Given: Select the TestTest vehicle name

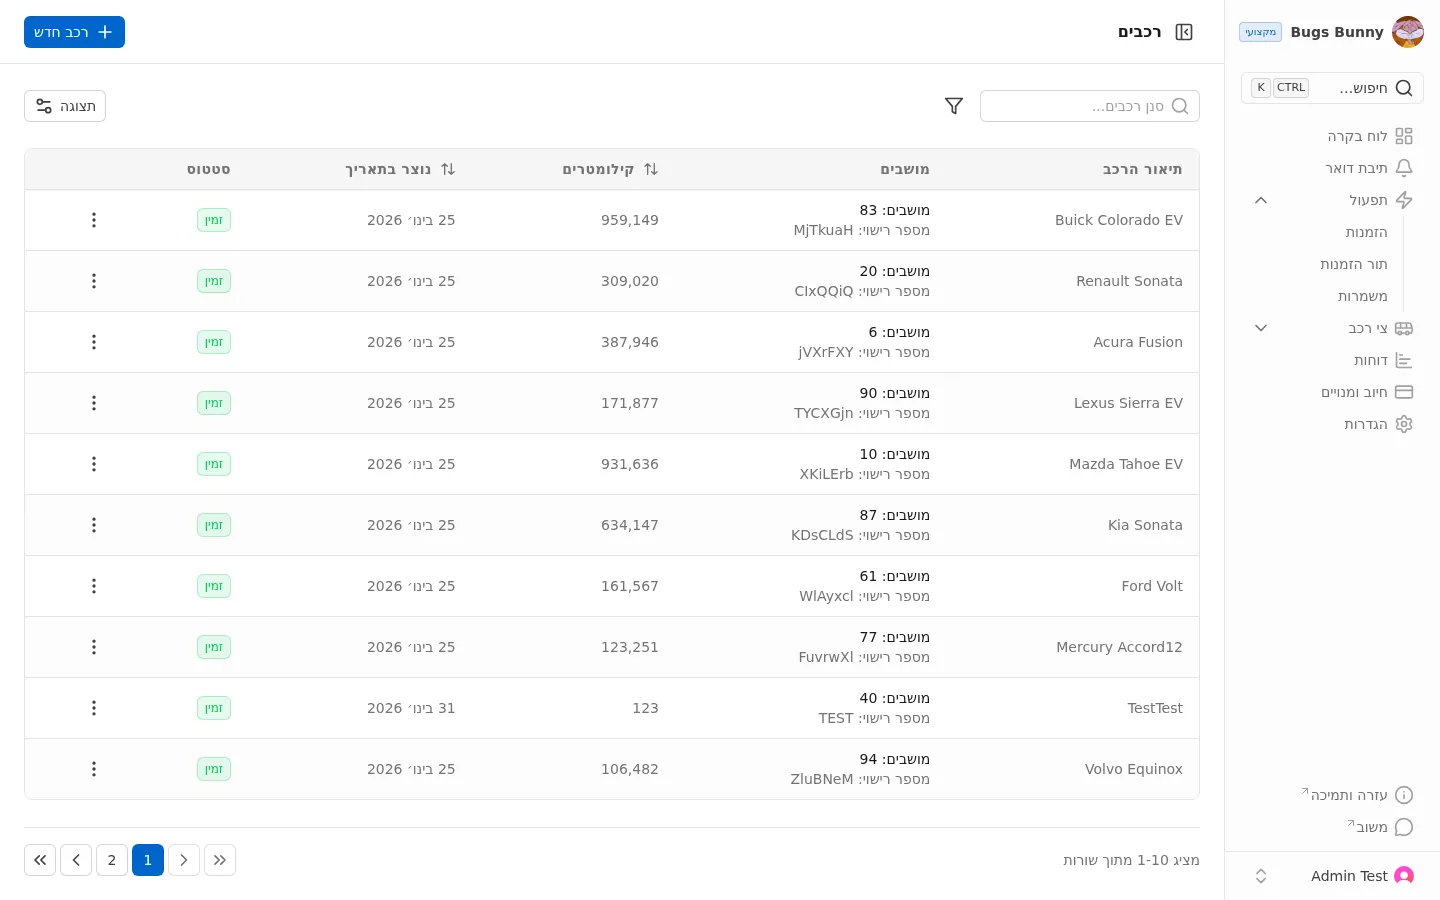Looking at the screenshot, I should point(1155,708).
